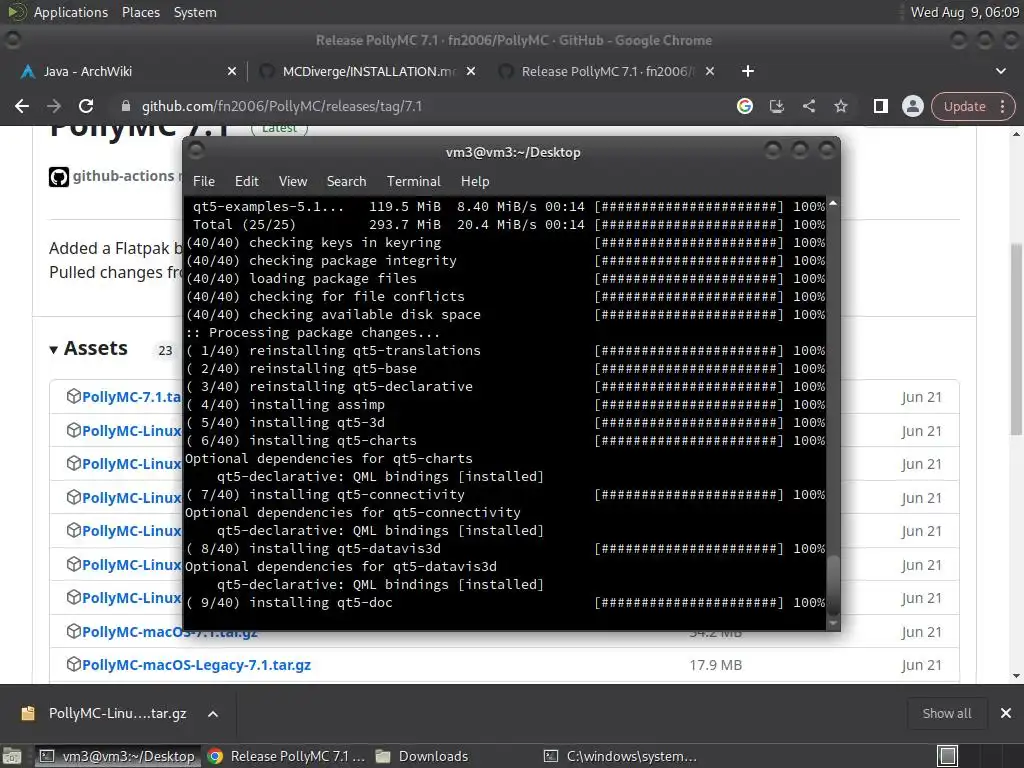The image size is (1024, 768).
Task: Expand download item options chevron
Action: (213, 714)
